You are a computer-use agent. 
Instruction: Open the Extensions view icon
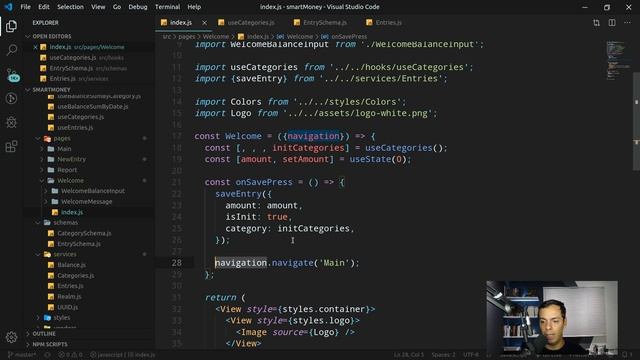tap(11, 146)
